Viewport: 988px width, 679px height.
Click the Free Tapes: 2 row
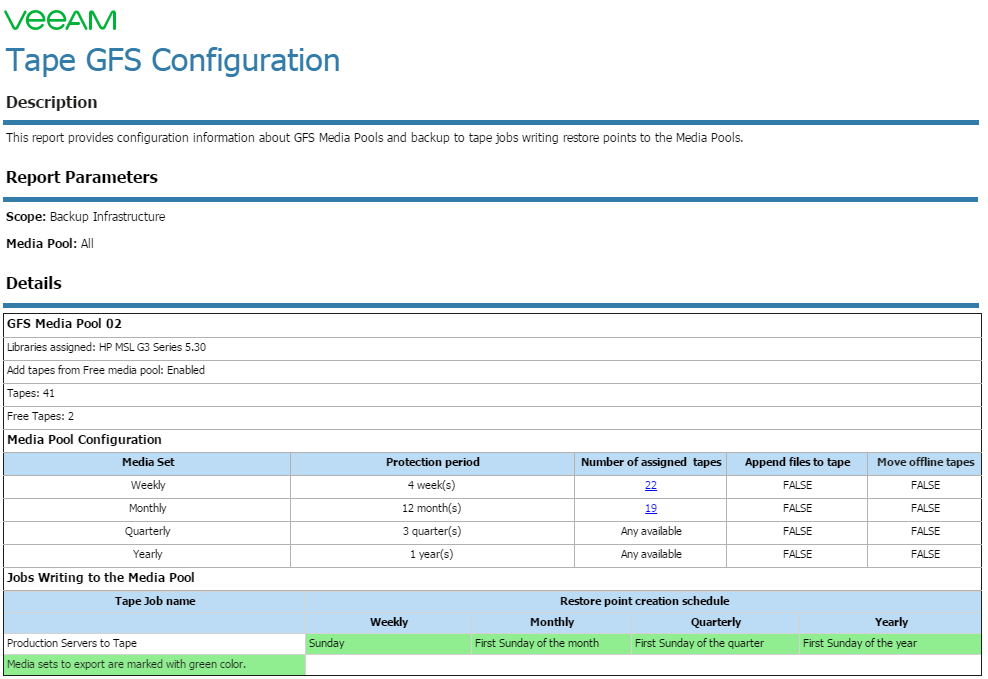point(492,418)
